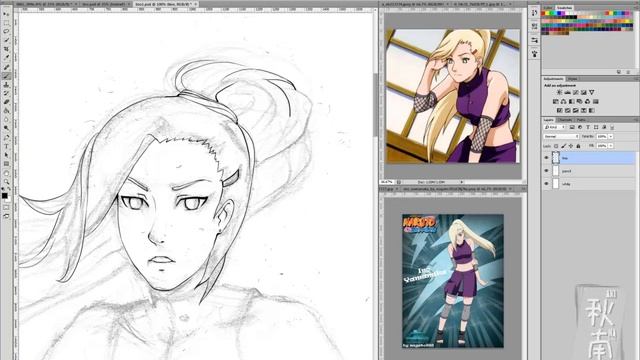Add a Vibrance adjustment (triangle icon)
The width and height of the screenshot is (640, 360).
click(592, 92)
